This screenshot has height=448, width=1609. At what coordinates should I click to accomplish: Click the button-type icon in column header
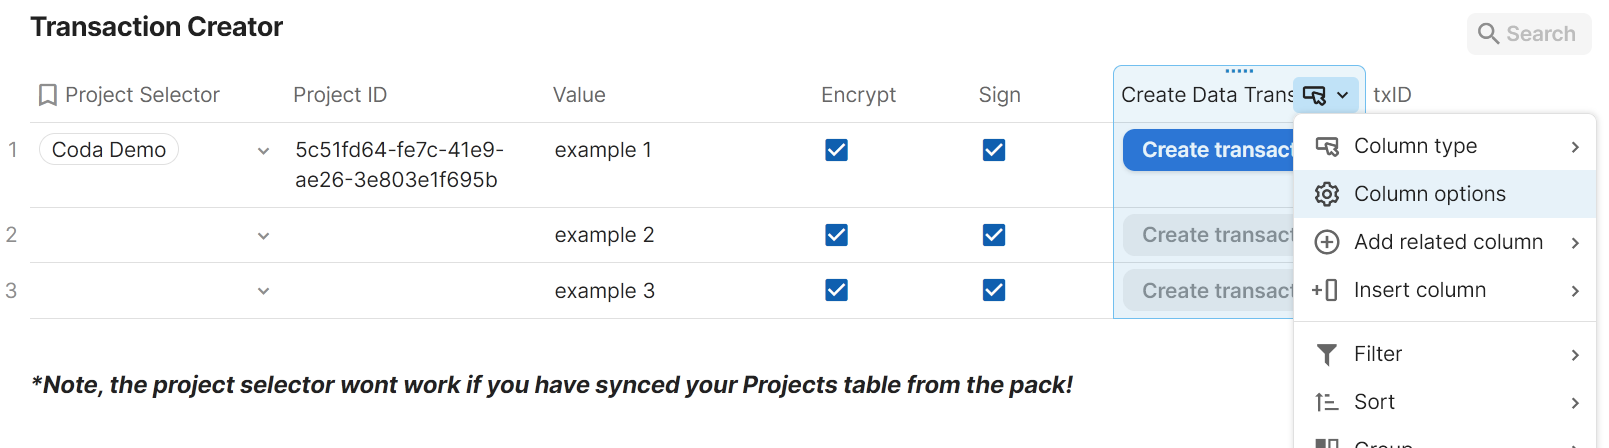coord(1314,95)
